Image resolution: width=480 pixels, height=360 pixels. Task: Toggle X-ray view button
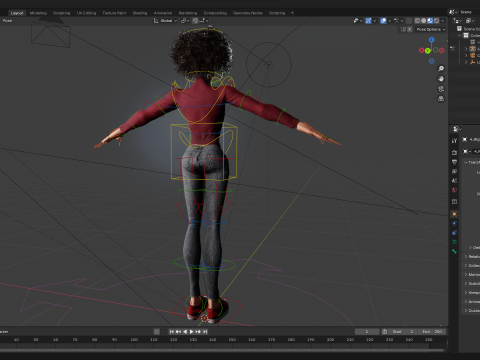[x=409, y=21]
